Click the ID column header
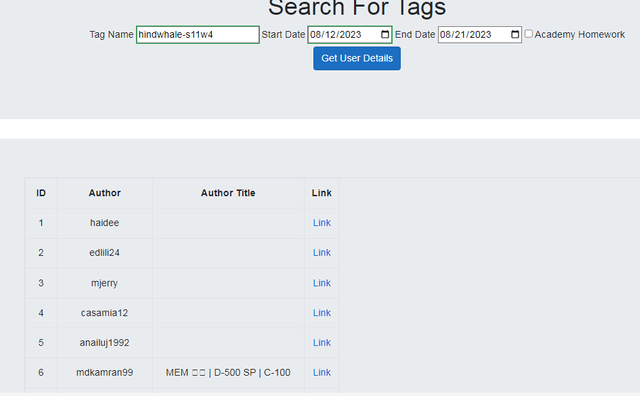The height and width of the screenshot is (396, 640). (41, 193)
